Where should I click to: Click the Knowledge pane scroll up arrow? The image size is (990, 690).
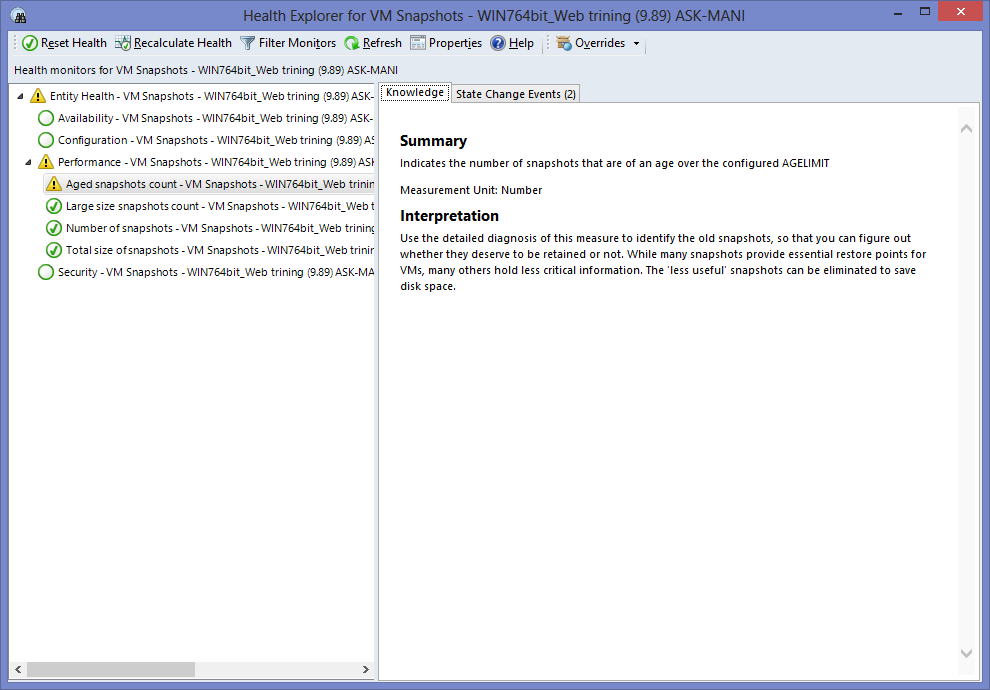(966, 129)
